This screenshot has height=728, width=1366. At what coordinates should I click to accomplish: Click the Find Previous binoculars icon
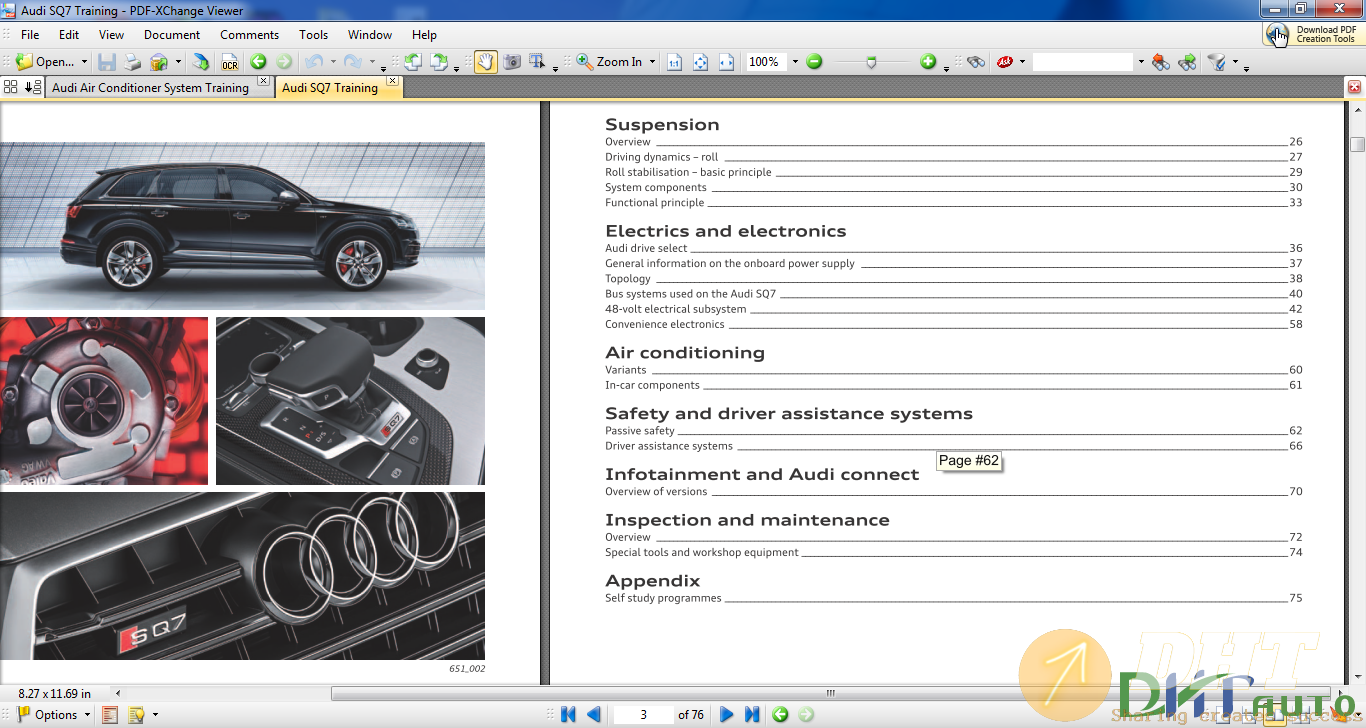[1161, 62]
